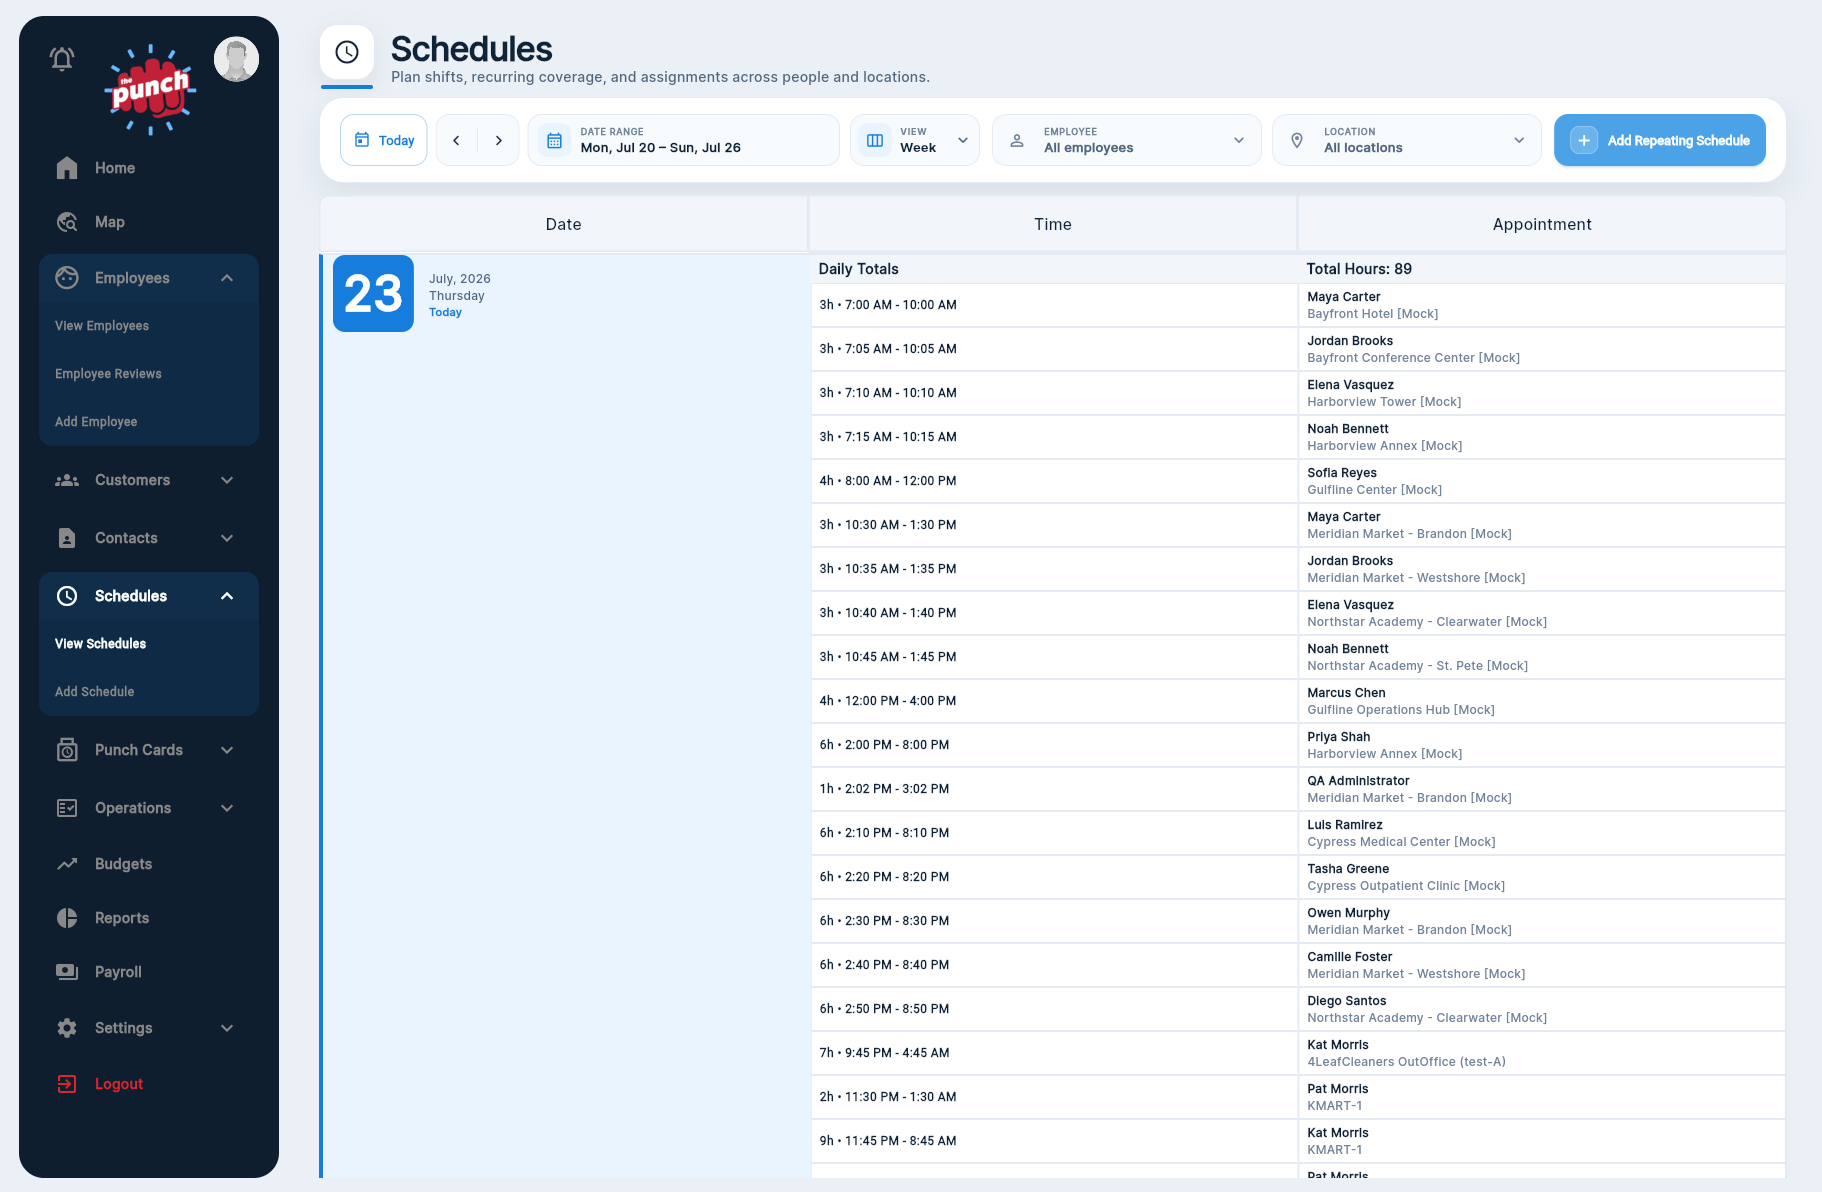The width and height of the screenshot is (1822, 1192).
Task: Click the Total Hours: 89 summary
Action: (x=1359, y=269)
